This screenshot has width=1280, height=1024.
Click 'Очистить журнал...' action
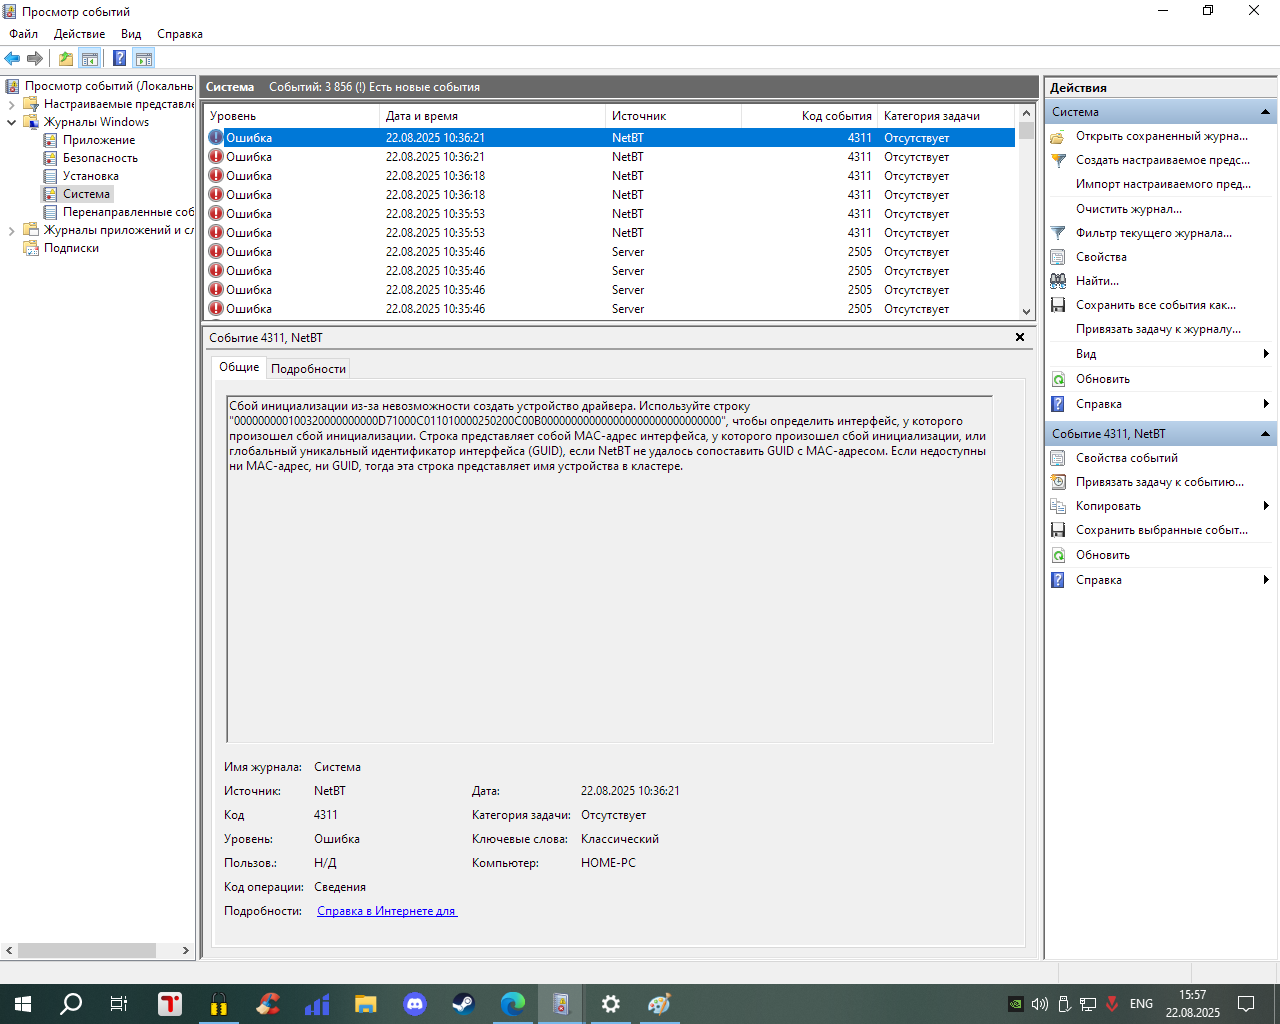pyautogui.click(x=1129, y=209)
